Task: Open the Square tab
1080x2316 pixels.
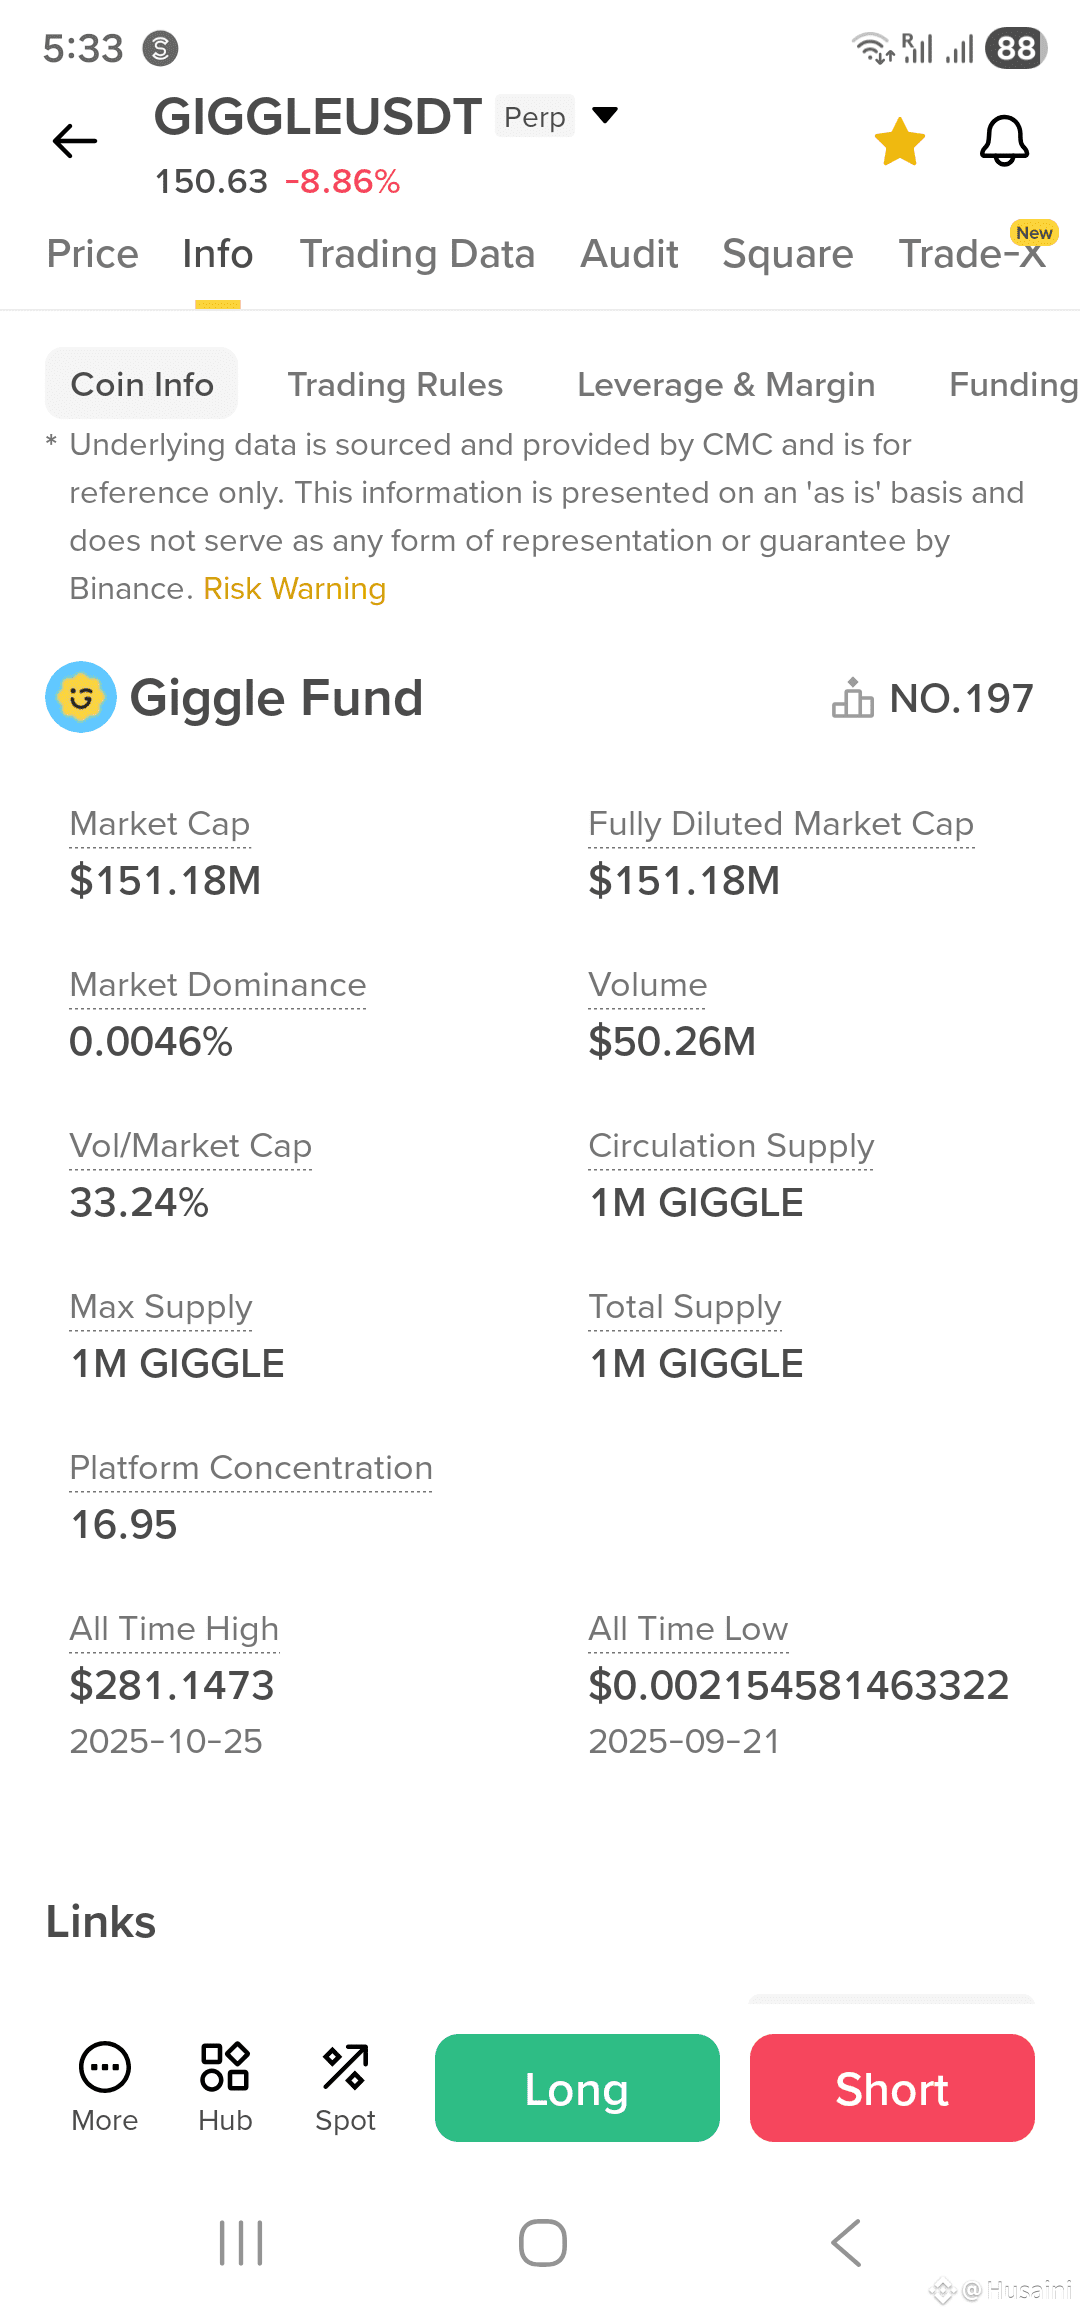Action: (x=788, y=254)
